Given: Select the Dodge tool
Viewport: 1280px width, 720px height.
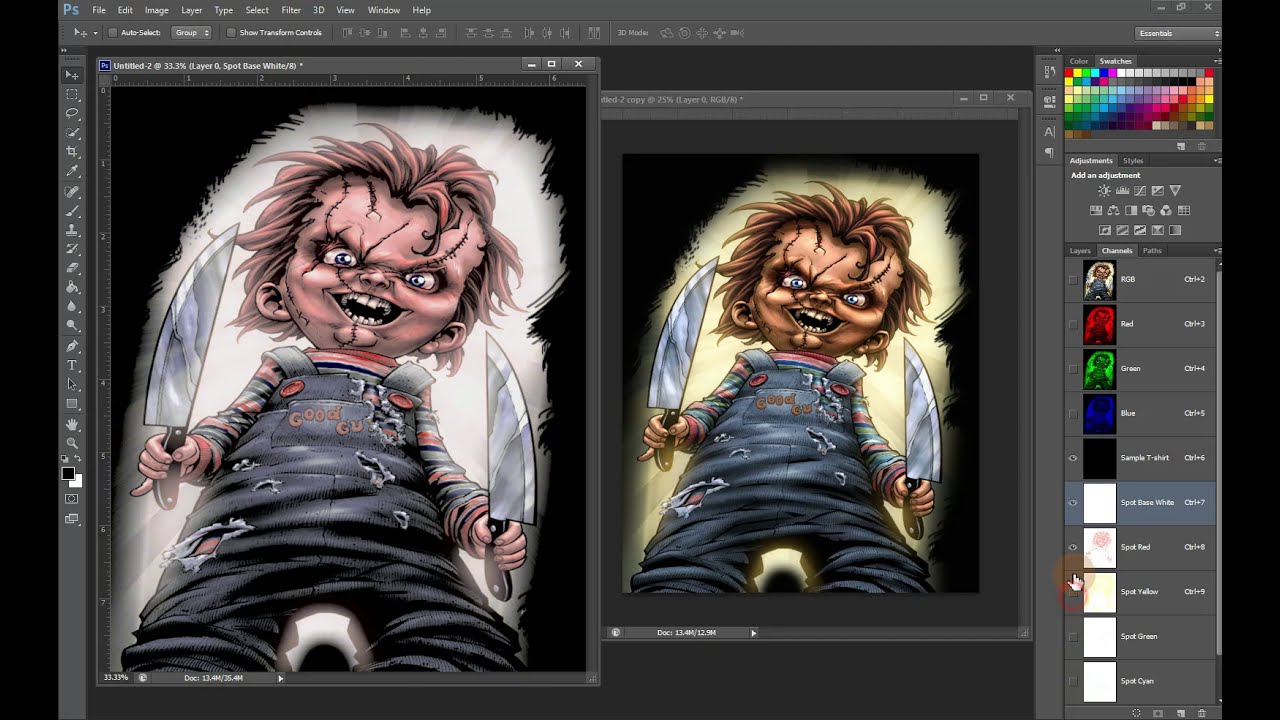Looking at the screenshot, I should click(x=72, y=325).
